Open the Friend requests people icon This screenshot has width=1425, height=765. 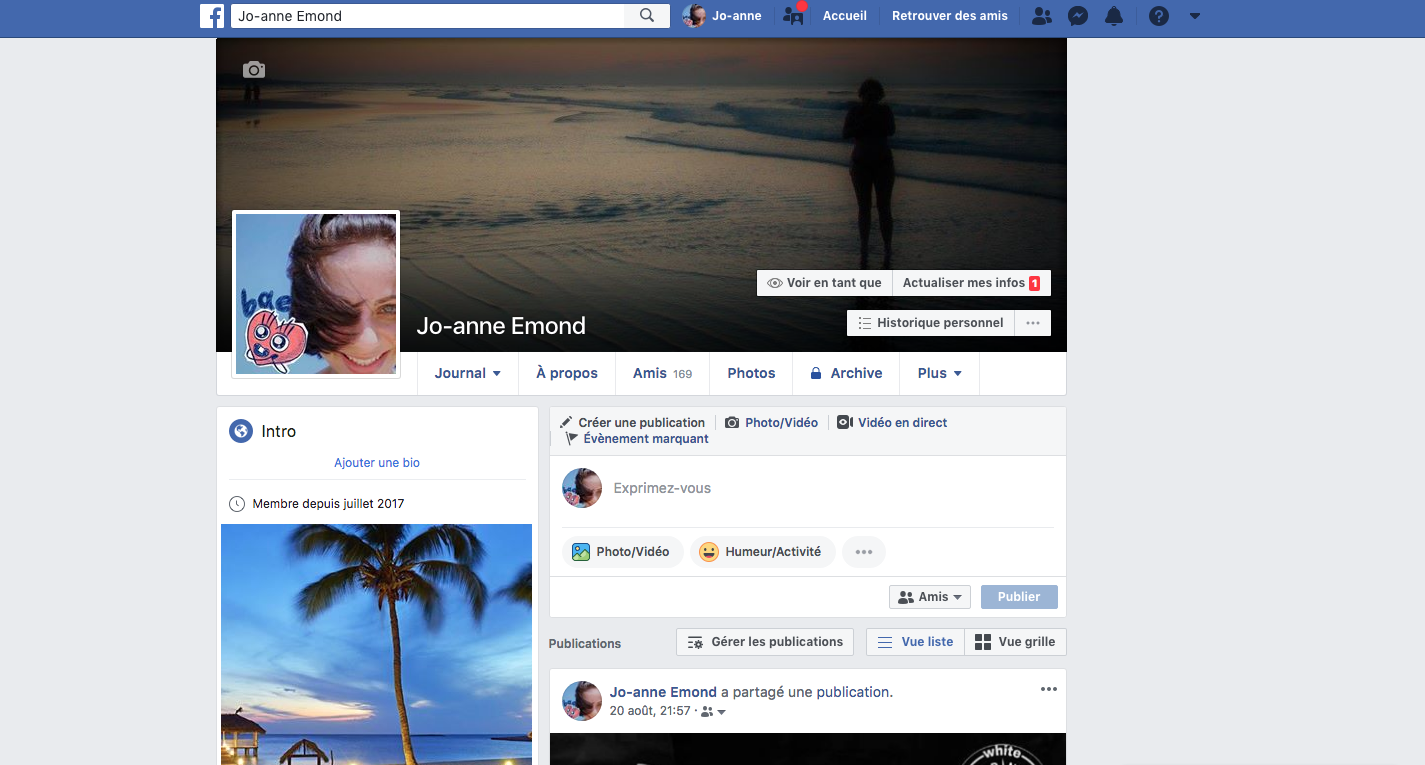[x=1041, y=16]
